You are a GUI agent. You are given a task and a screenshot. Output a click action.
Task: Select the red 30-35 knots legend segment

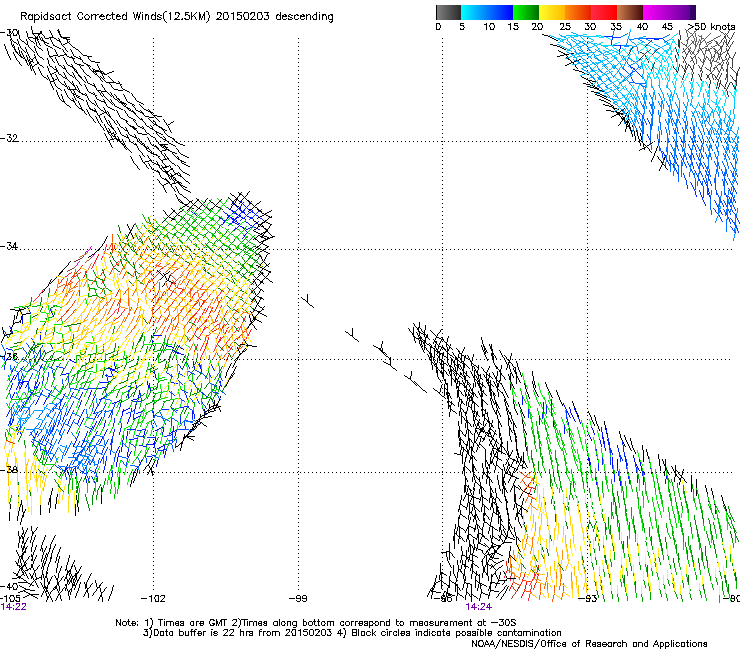604,12
